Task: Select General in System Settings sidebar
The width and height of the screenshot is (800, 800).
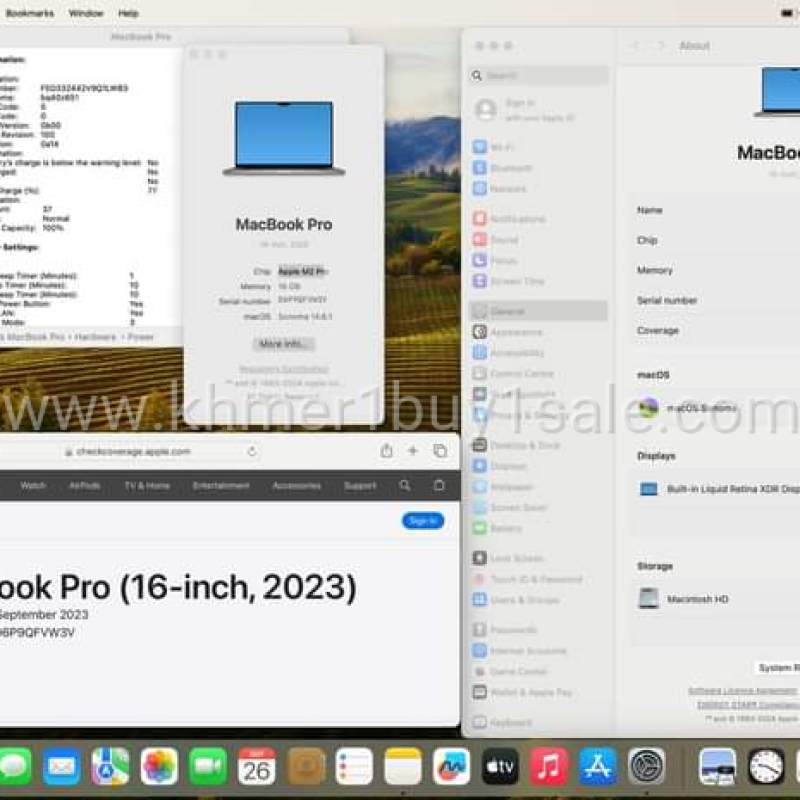Action: pos(538,311)
